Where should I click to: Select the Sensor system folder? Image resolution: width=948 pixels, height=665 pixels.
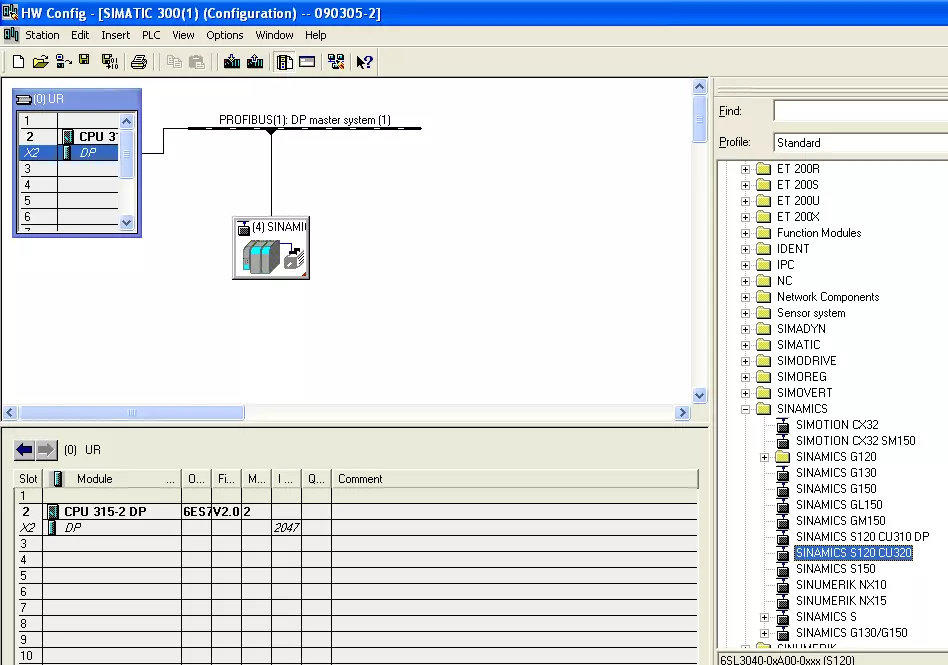pyautogui.click(x=811, y=313)
